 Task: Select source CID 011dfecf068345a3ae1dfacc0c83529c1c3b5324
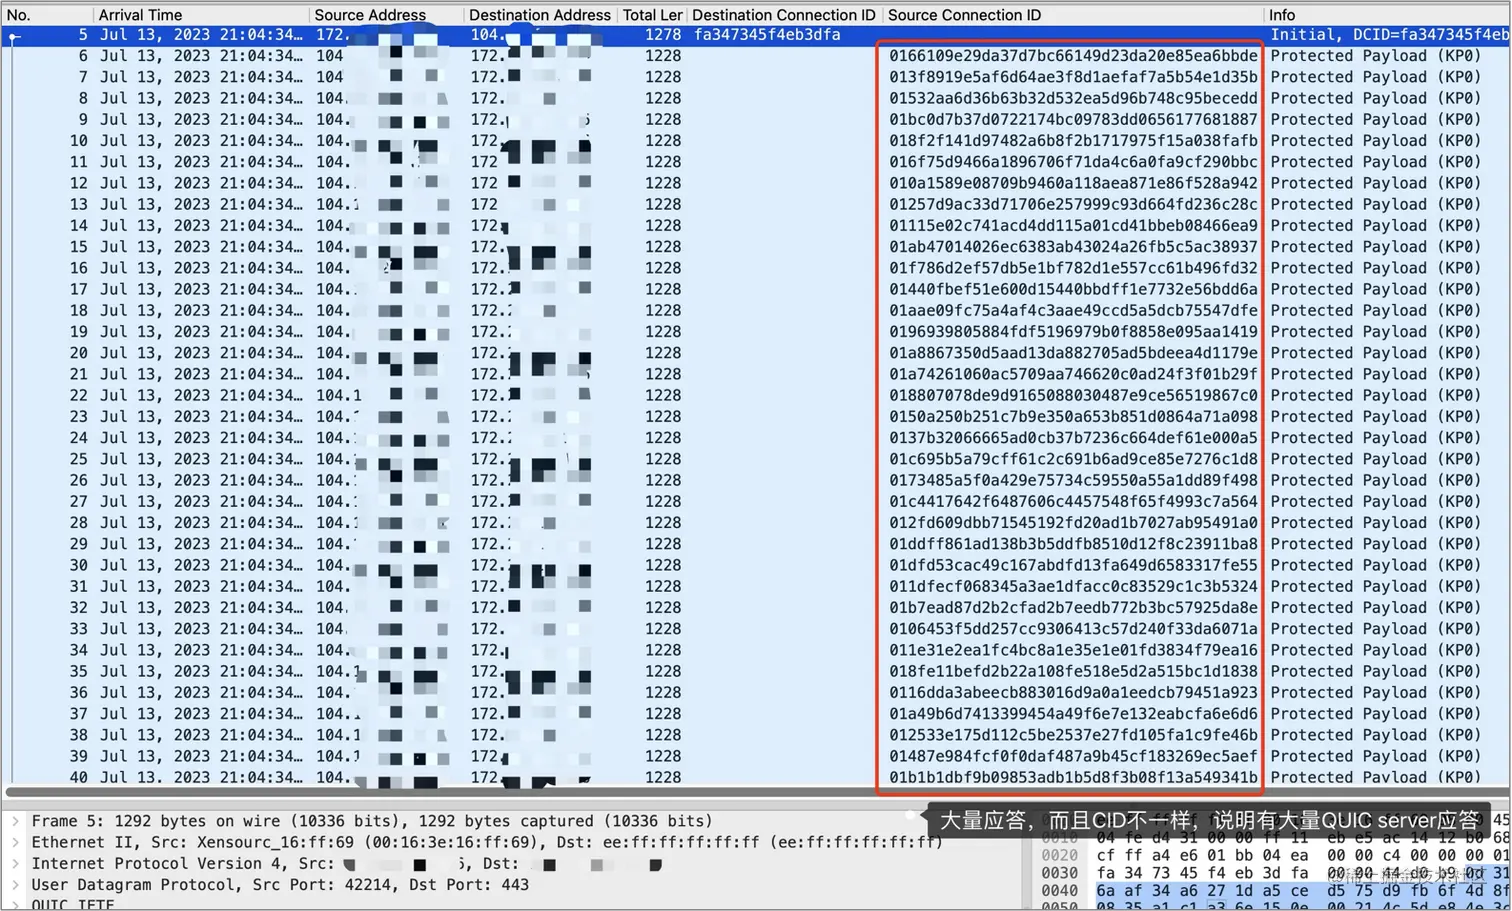[x=1073, y=587]
